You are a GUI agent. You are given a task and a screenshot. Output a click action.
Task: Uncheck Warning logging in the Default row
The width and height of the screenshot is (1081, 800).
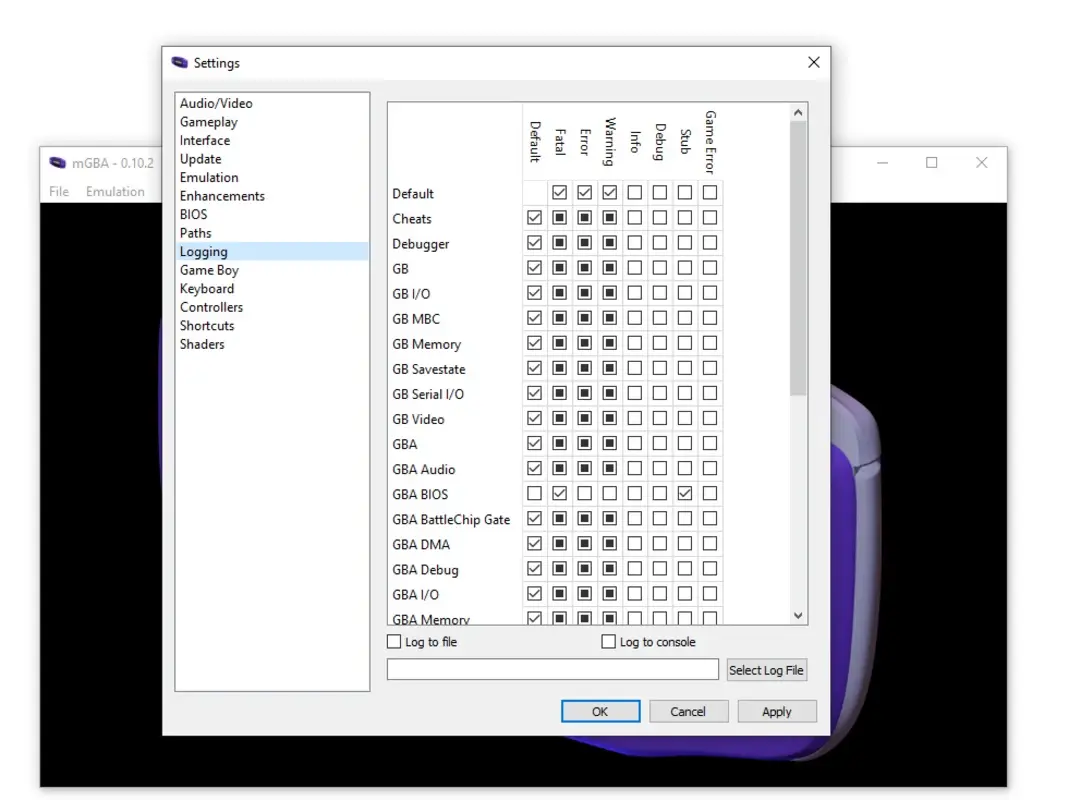(609, 192)
